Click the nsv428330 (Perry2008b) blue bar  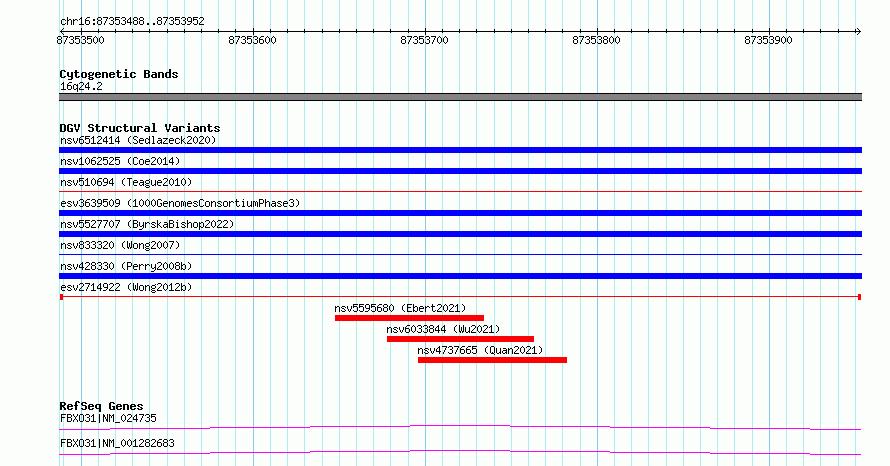(460, 276)
